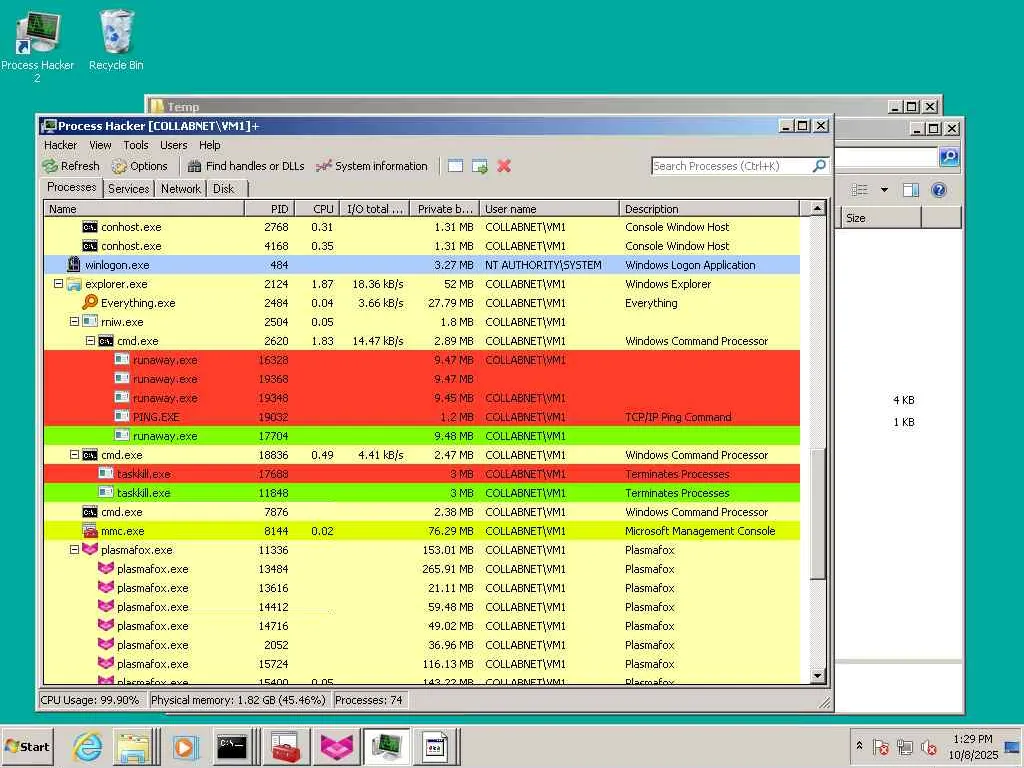Image resolution: width=1024 pixels, height=768 pixels.
Task: Select plasmafox.exe icon with PID 14412
Action: (x=106, y=606)
